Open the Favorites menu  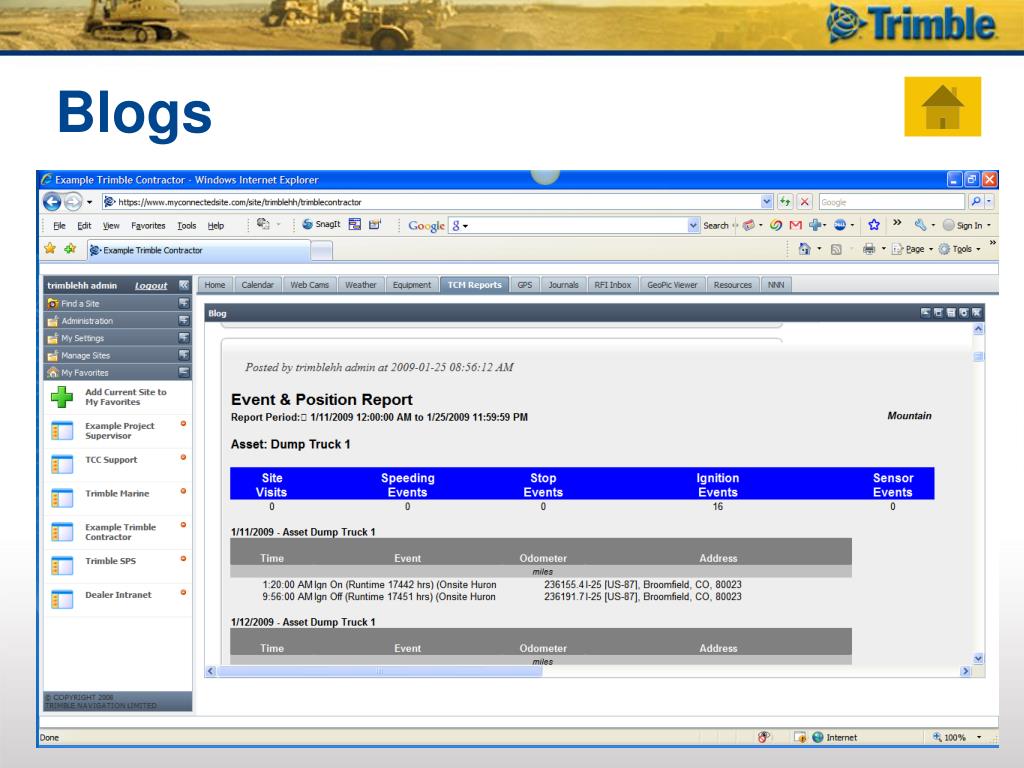point(148,225)
